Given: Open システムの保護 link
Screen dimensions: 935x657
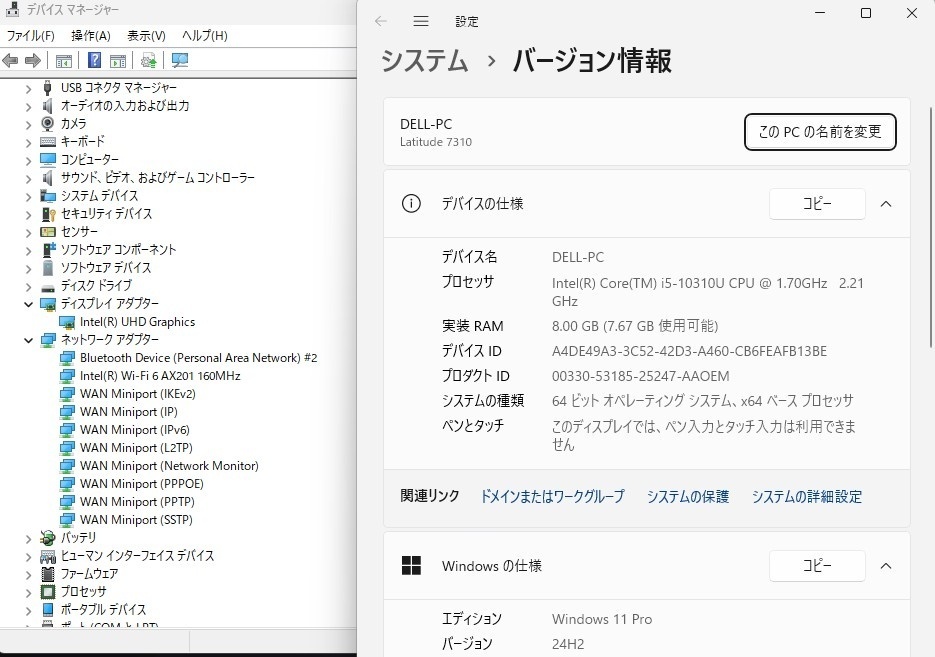Looking at the screenshot, I should click(688, 496).
